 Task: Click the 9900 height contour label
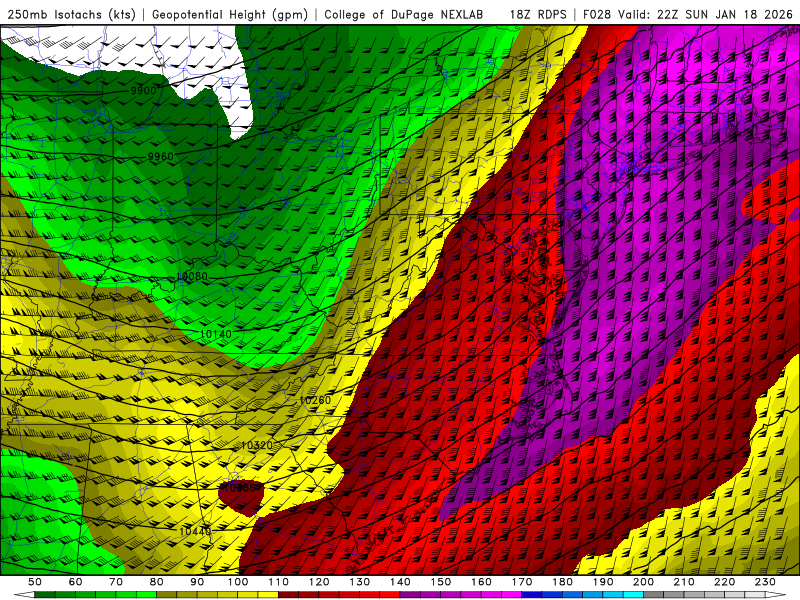coord(143,91)
